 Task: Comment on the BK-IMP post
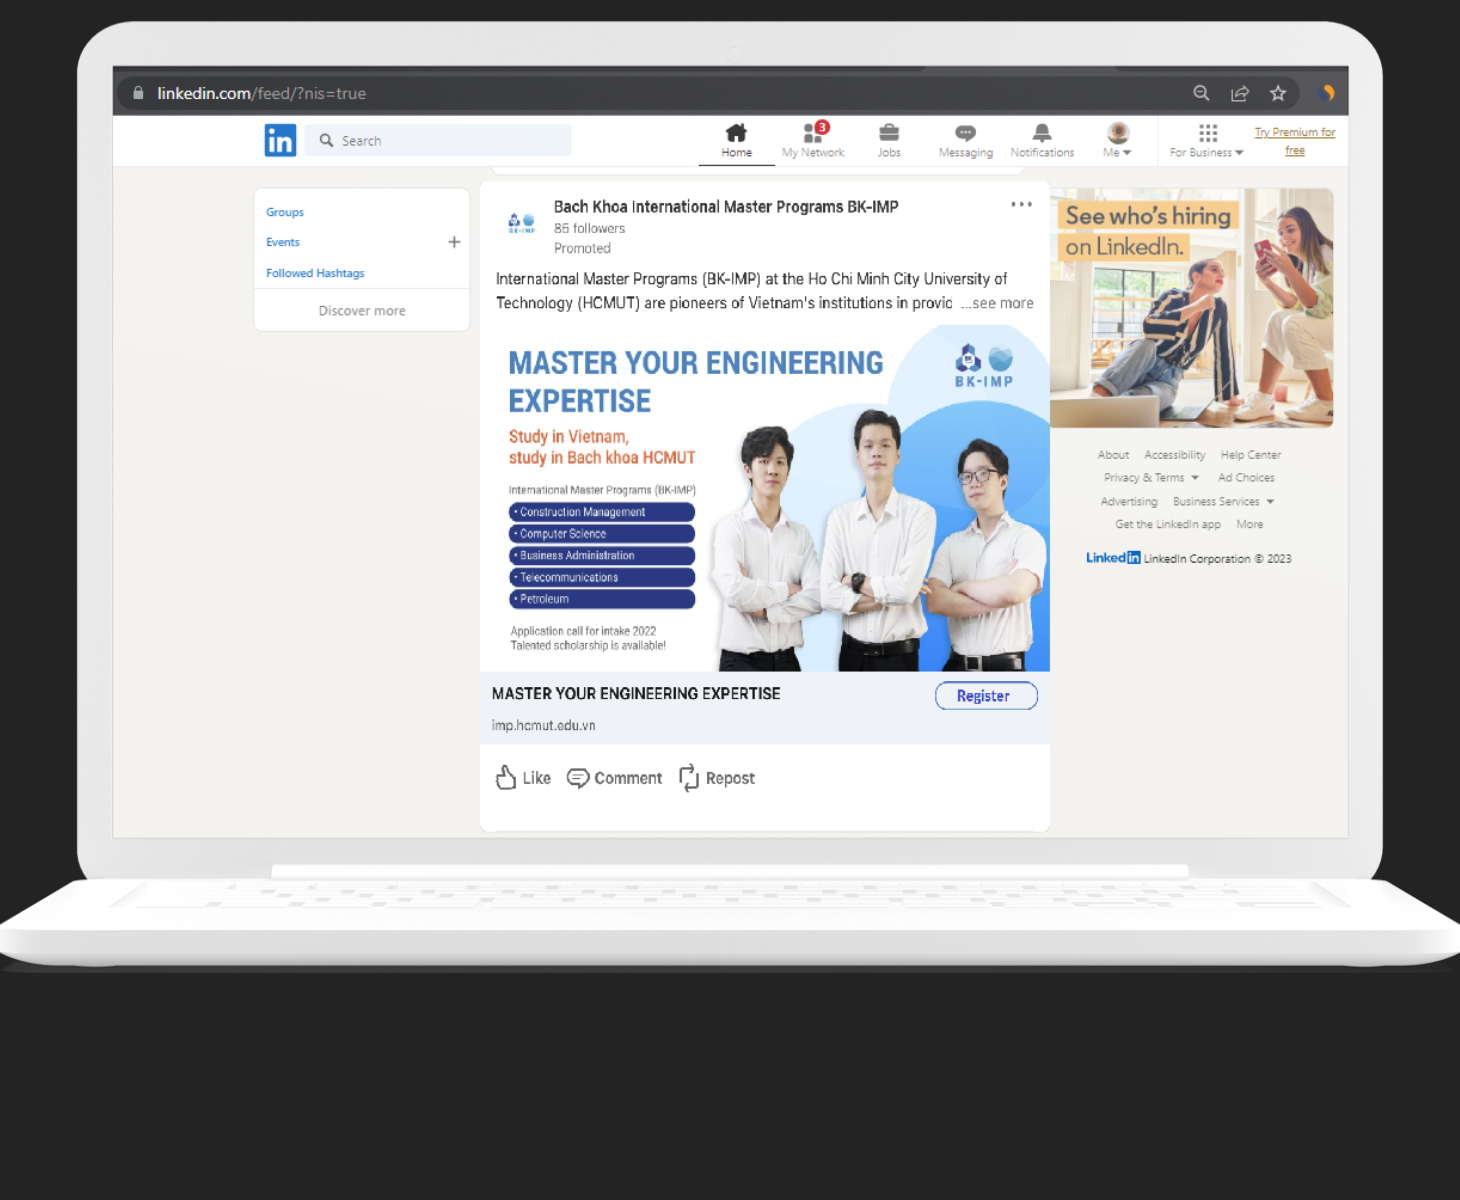pos(614,778)
